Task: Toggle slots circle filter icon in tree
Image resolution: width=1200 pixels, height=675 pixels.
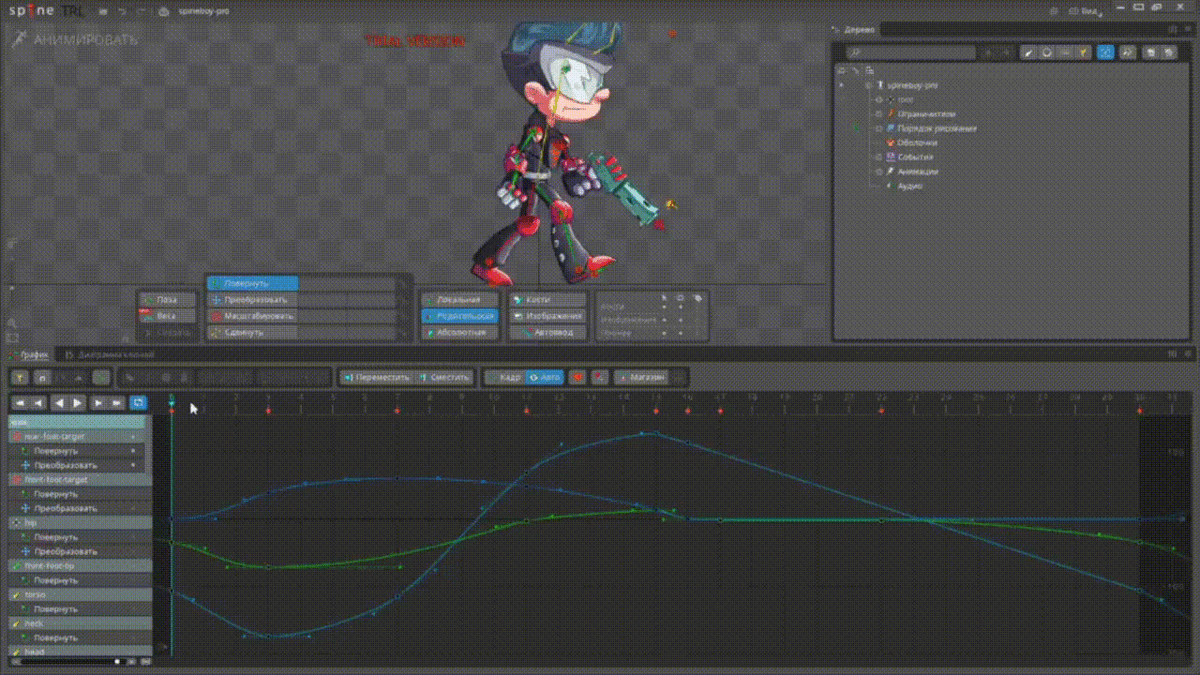Action: pos(1046,53)
